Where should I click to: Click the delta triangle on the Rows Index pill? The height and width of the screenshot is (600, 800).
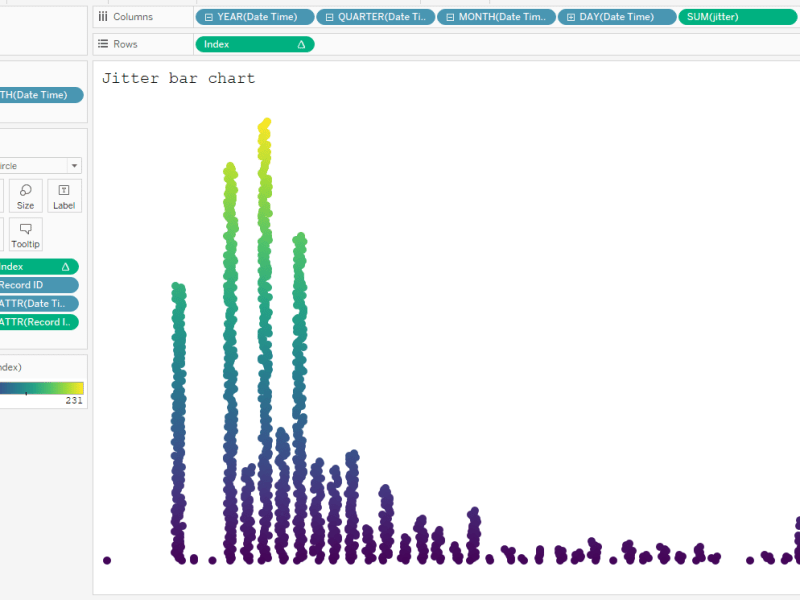coord(301,44)
